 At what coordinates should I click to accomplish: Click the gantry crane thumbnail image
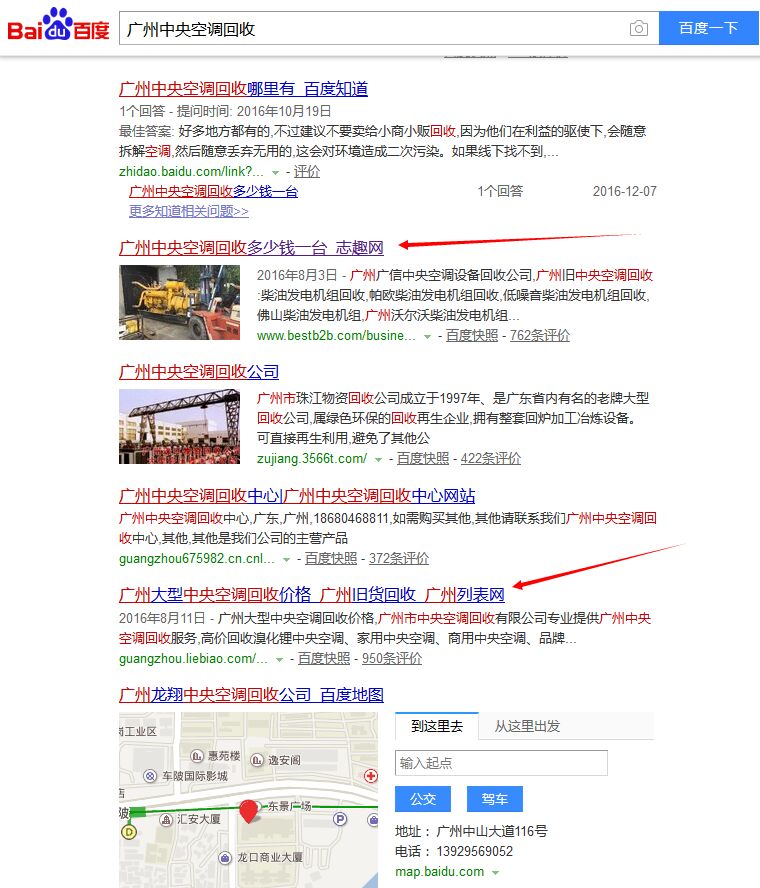[180, 426]
